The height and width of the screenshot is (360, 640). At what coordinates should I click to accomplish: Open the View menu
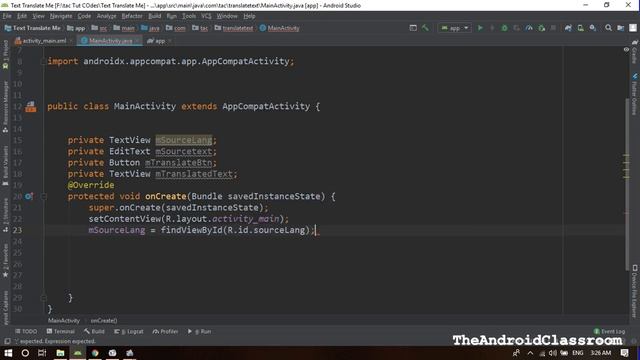pyautogui.click(x=38, y=16)
